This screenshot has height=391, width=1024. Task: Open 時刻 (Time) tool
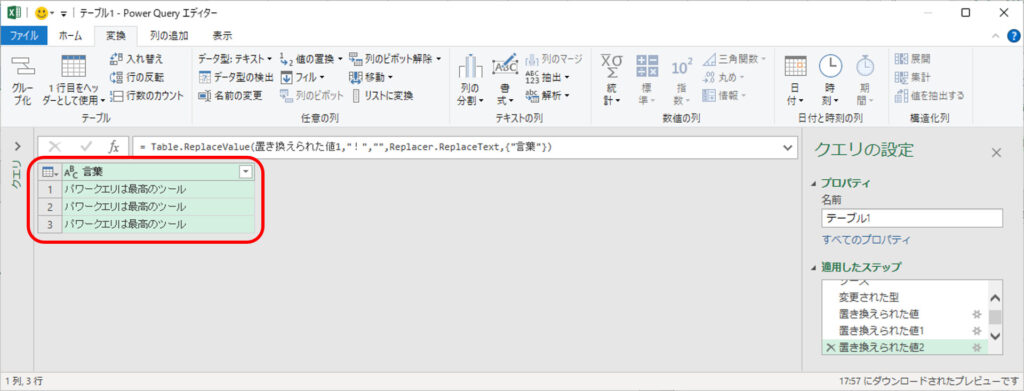pos(830,80)
